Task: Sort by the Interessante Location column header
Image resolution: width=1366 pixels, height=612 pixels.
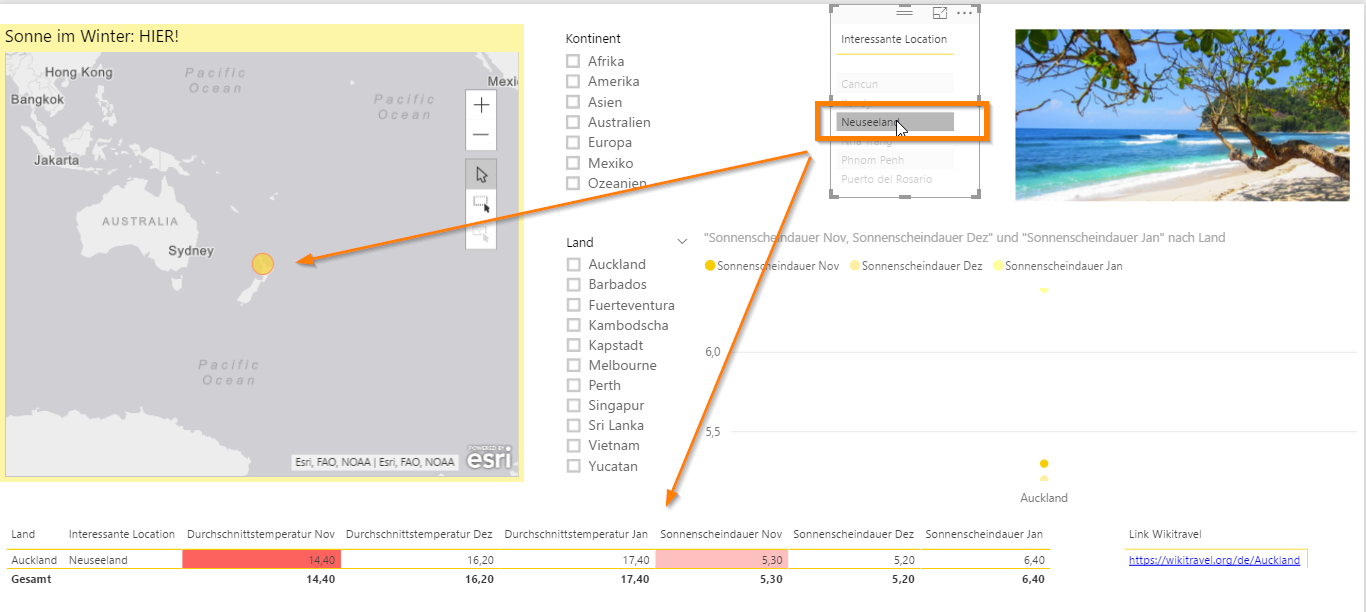Action: point(122,534)
